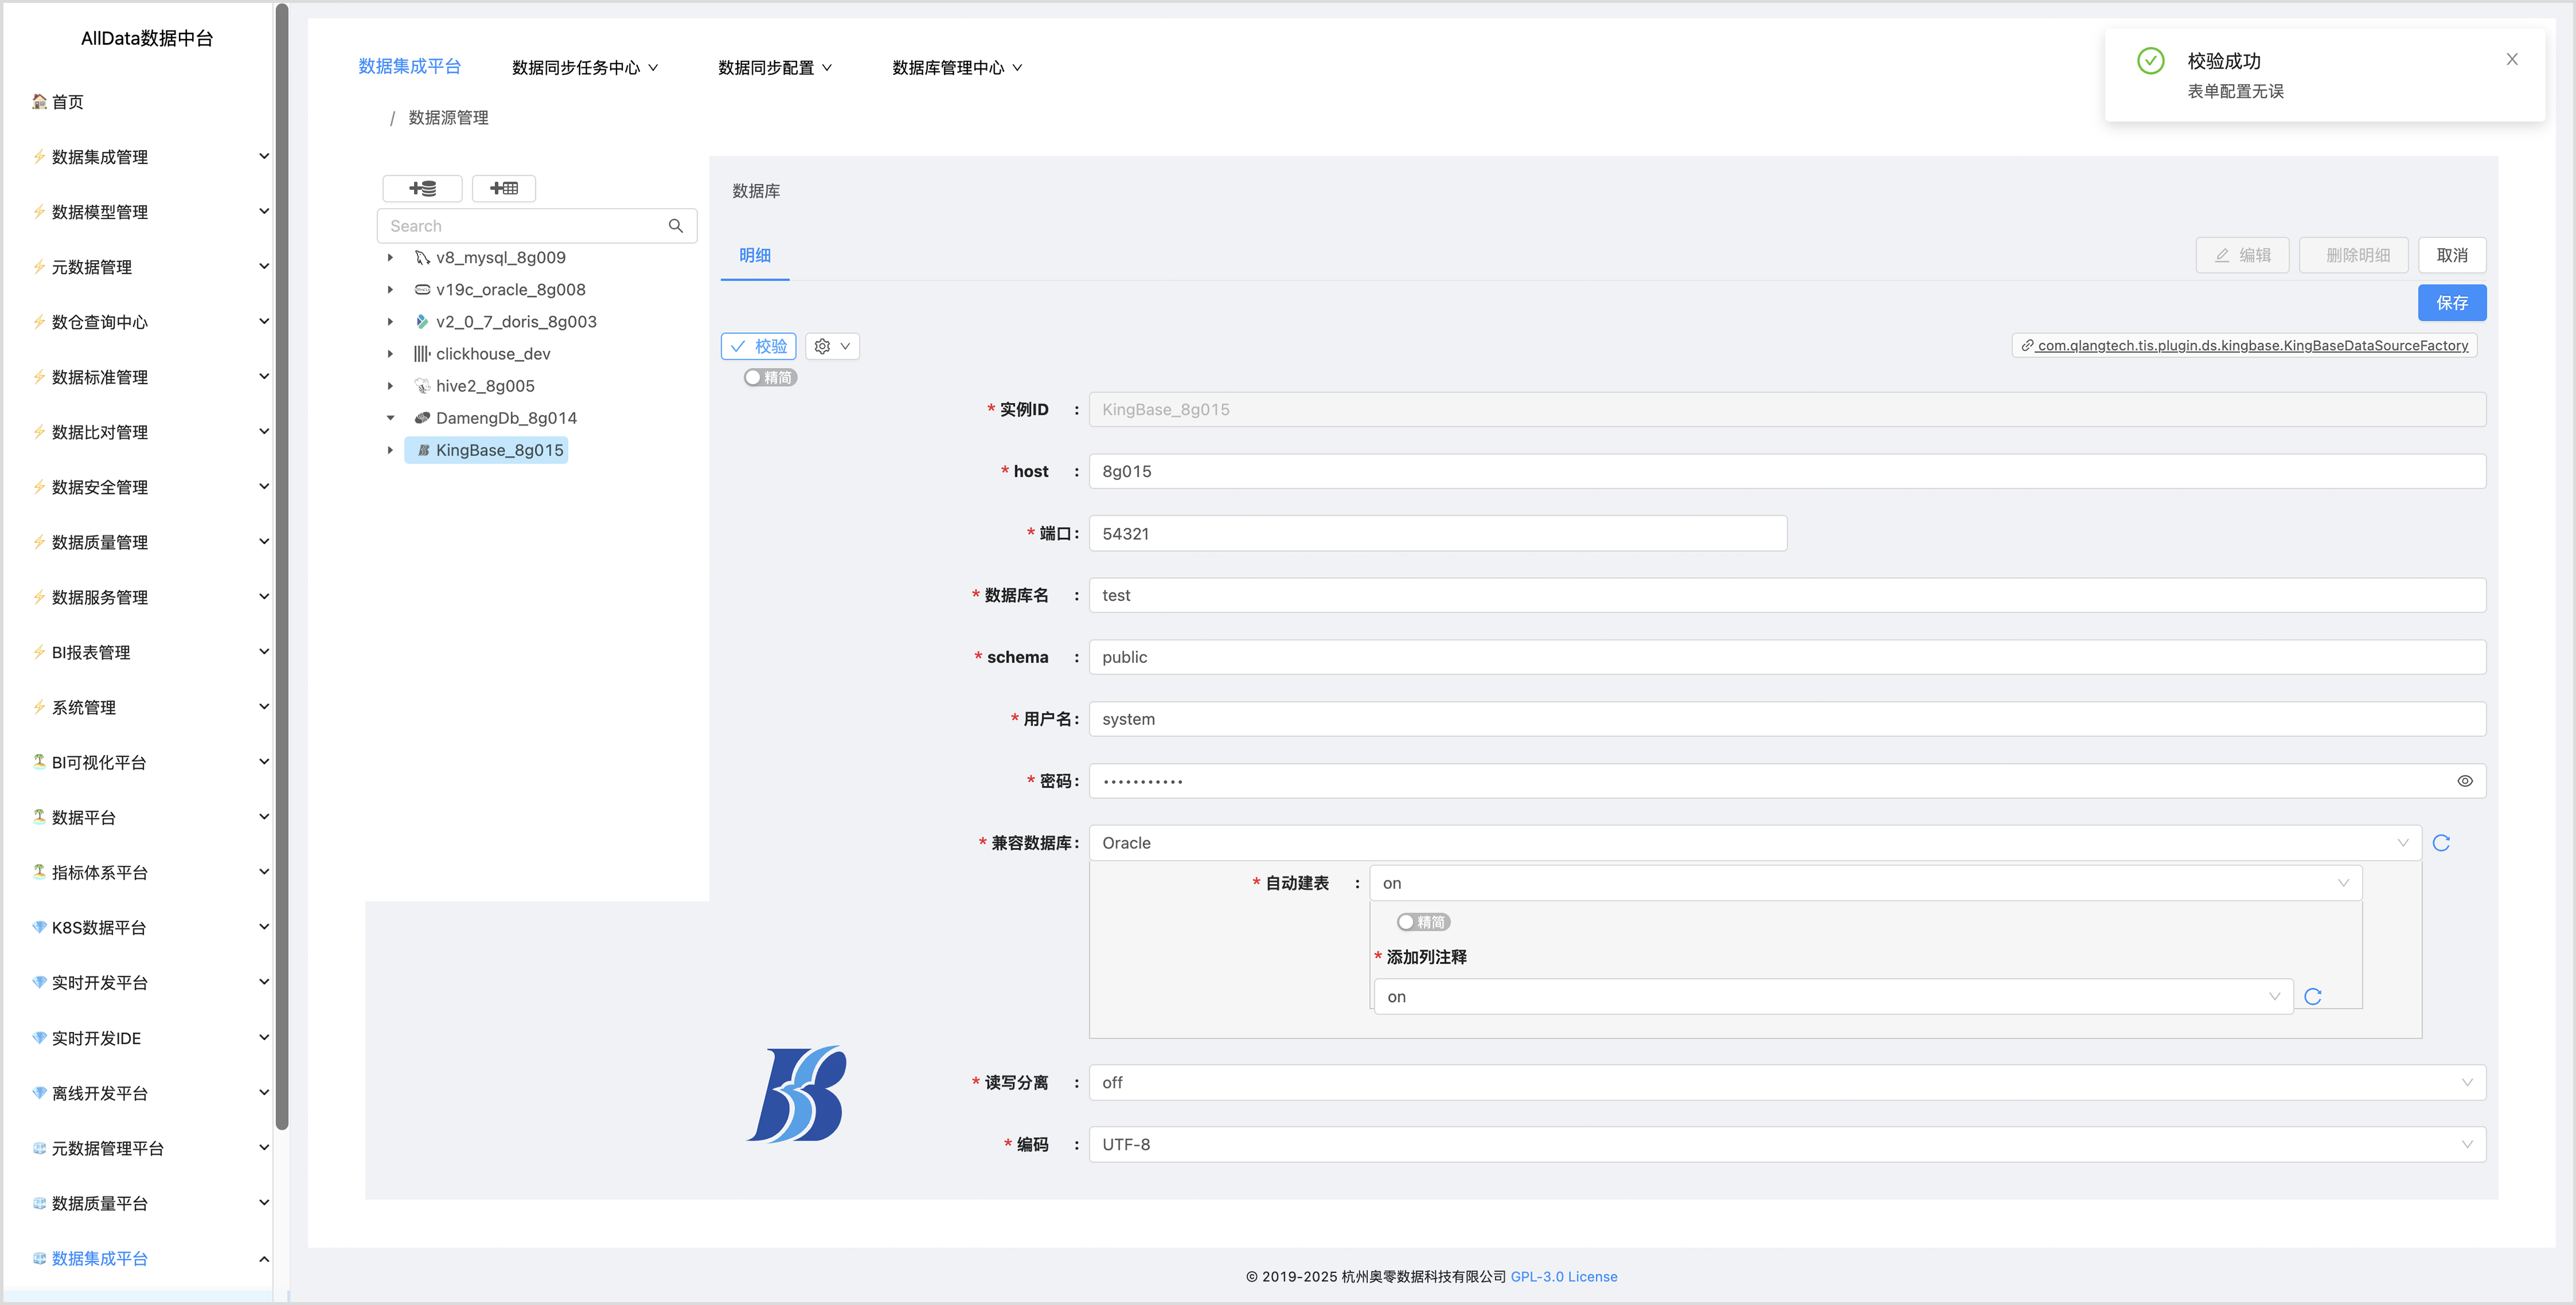Toggle the 精简 switch under 自动建表

coord(1423,922)
